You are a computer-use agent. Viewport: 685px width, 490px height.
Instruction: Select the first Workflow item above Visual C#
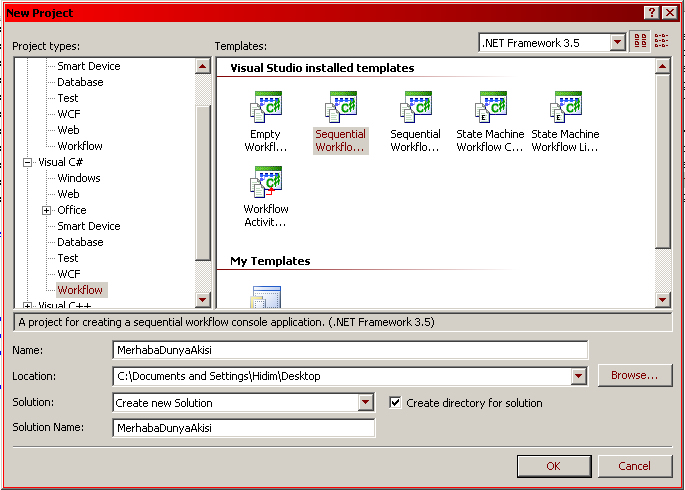80,146
